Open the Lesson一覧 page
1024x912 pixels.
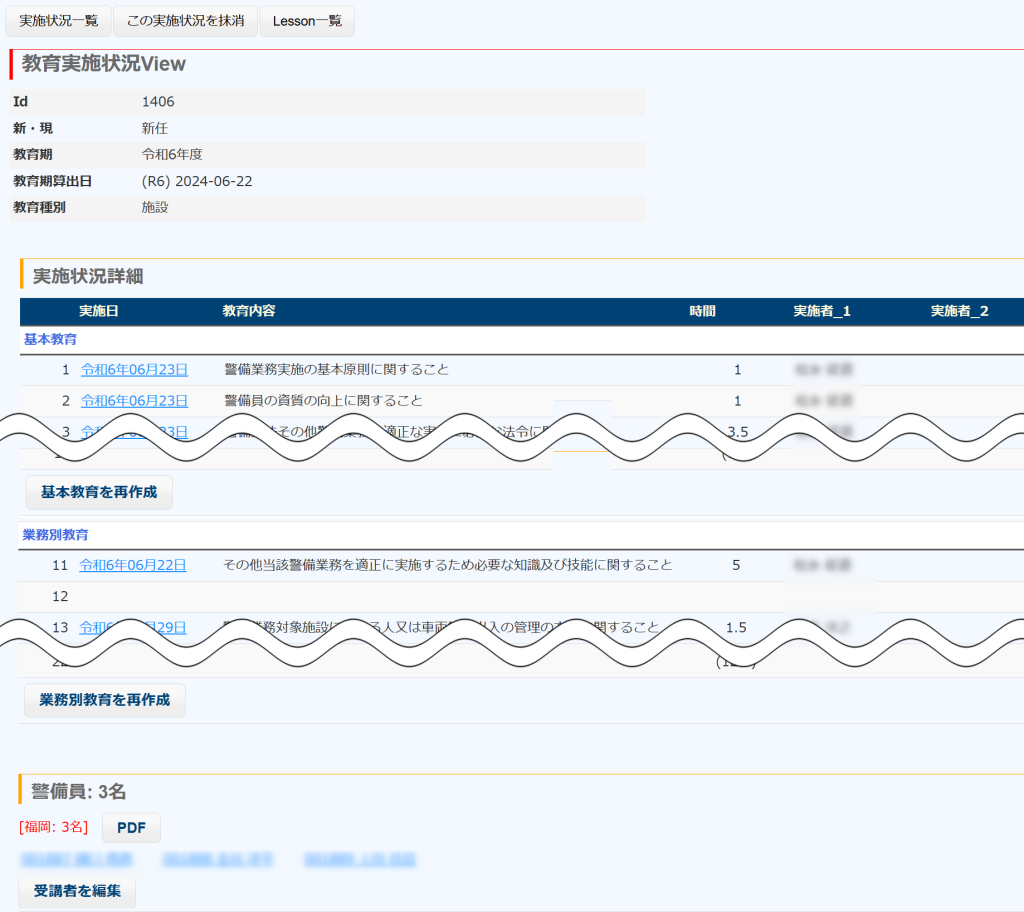[x=307, y=21]
